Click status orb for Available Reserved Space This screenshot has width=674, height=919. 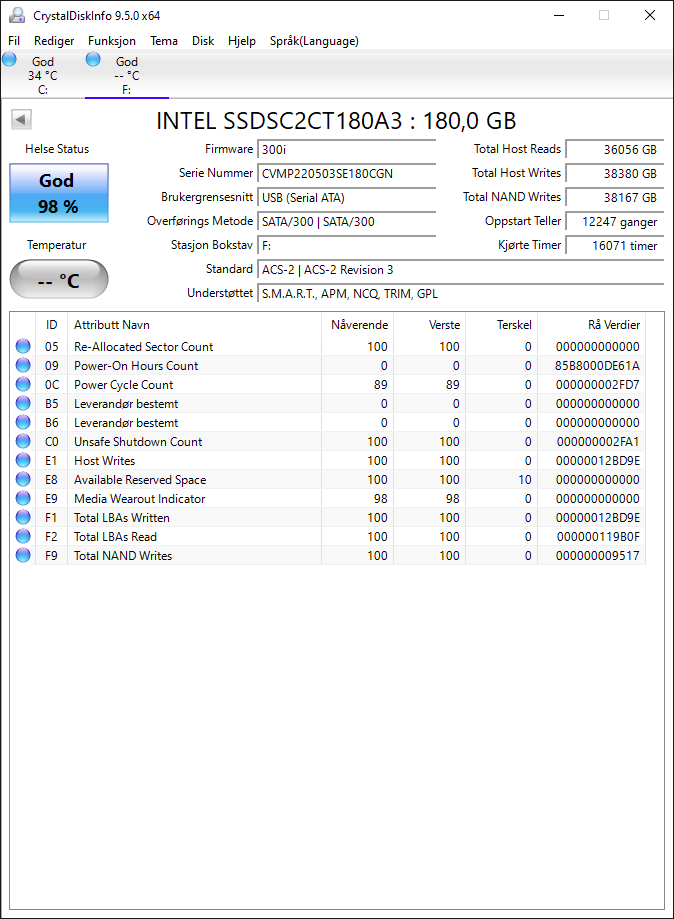pos(23,479)
